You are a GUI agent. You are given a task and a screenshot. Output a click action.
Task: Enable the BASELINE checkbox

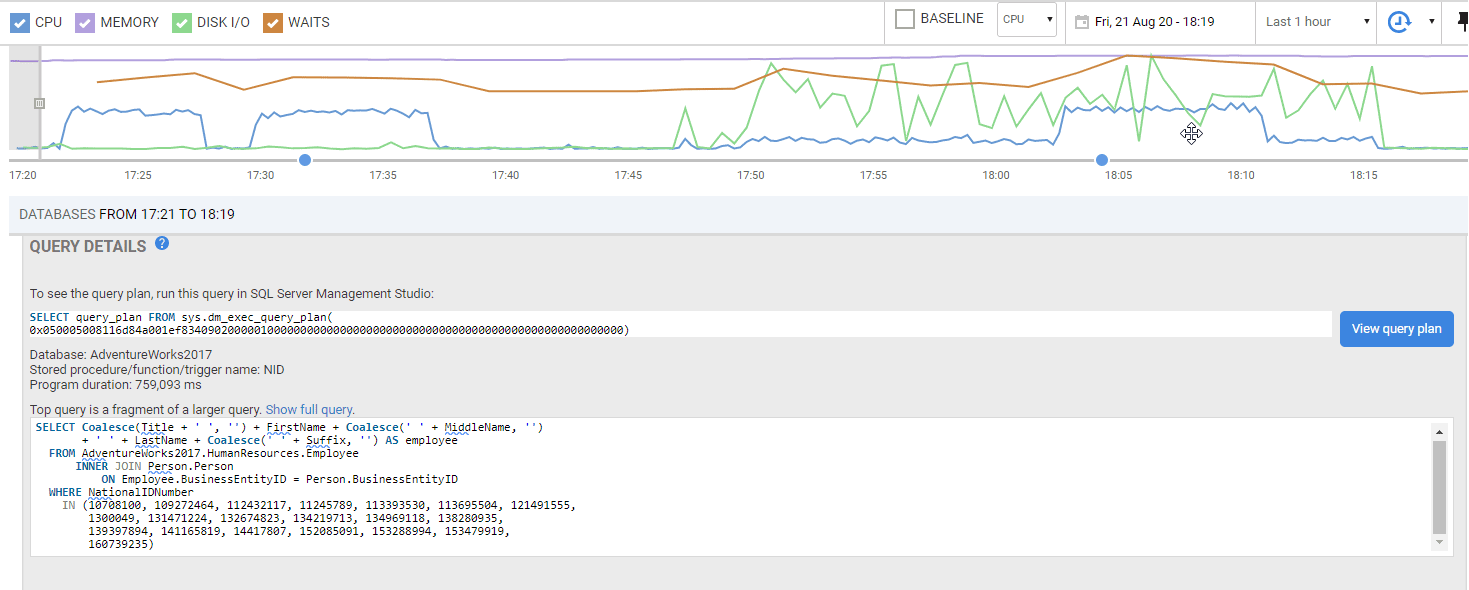[905, 19]
